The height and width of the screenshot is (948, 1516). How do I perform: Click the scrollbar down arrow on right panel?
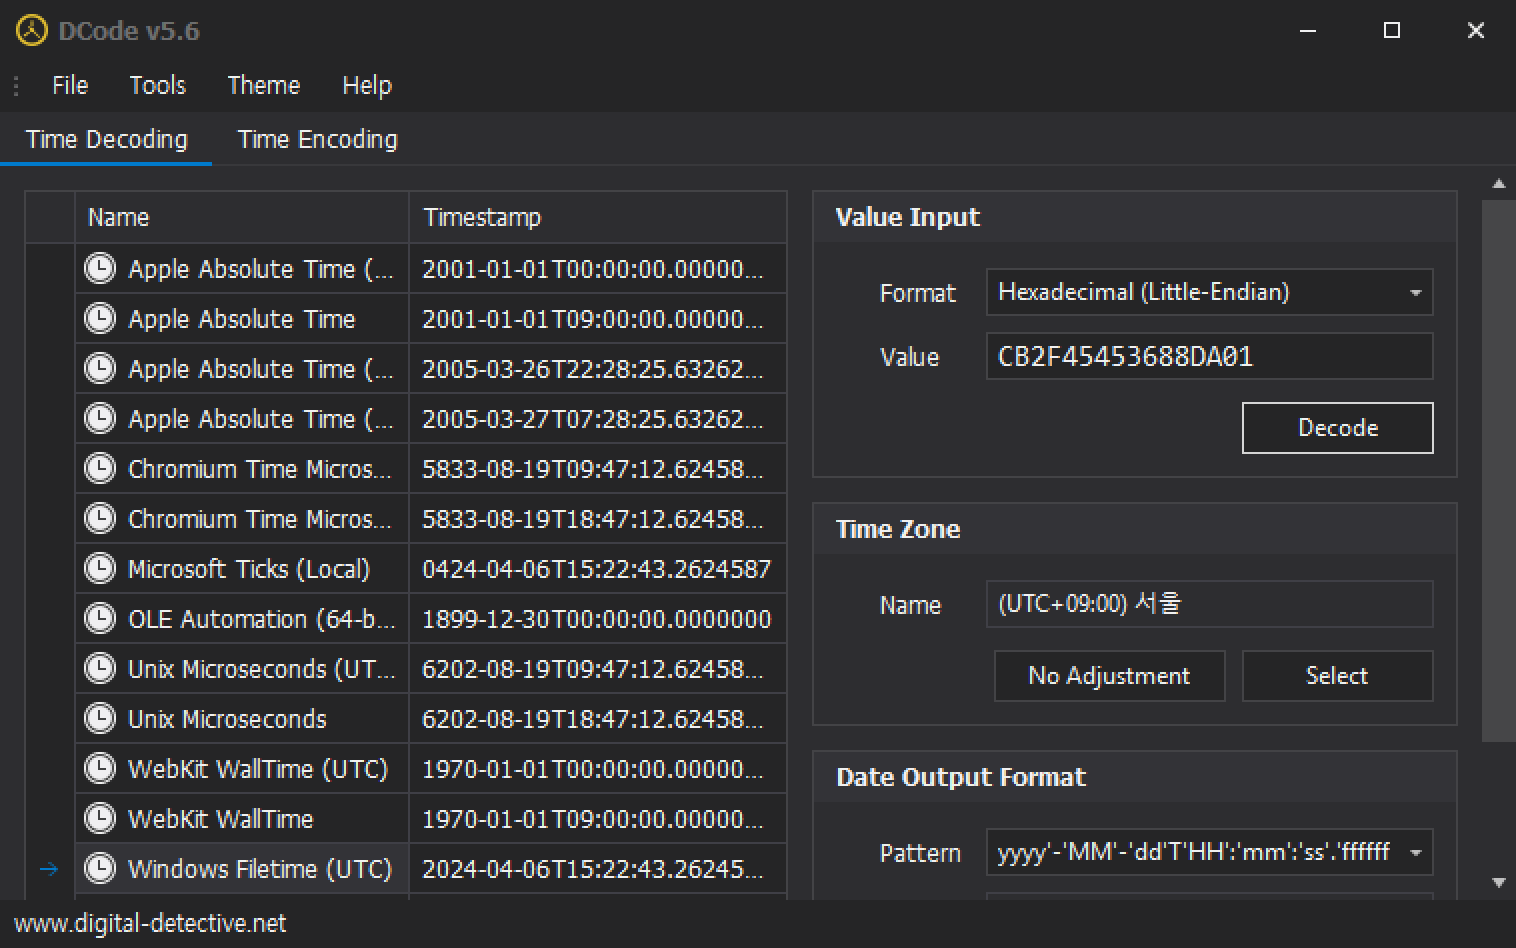click(x=1498, y=882)
